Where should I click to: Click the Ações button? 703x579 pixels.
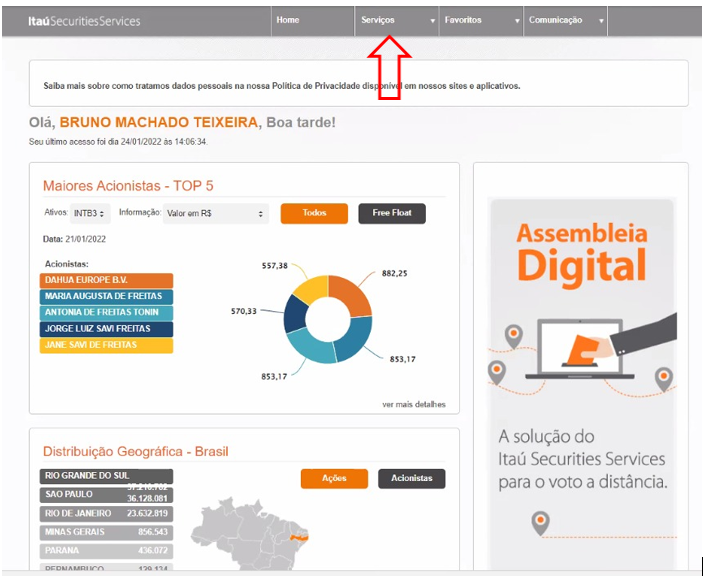334,478
